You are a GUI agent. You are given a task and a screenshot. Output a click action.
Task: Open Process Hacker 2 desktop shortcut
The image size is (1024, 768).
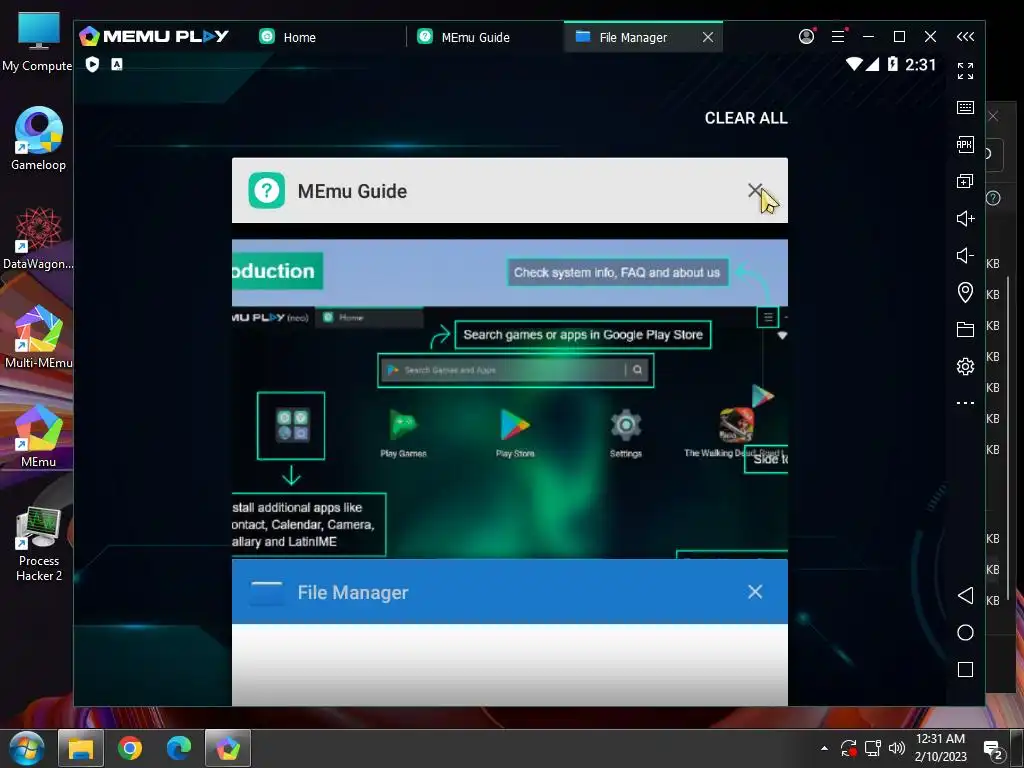pyautogui.click(x=39, y=543)
